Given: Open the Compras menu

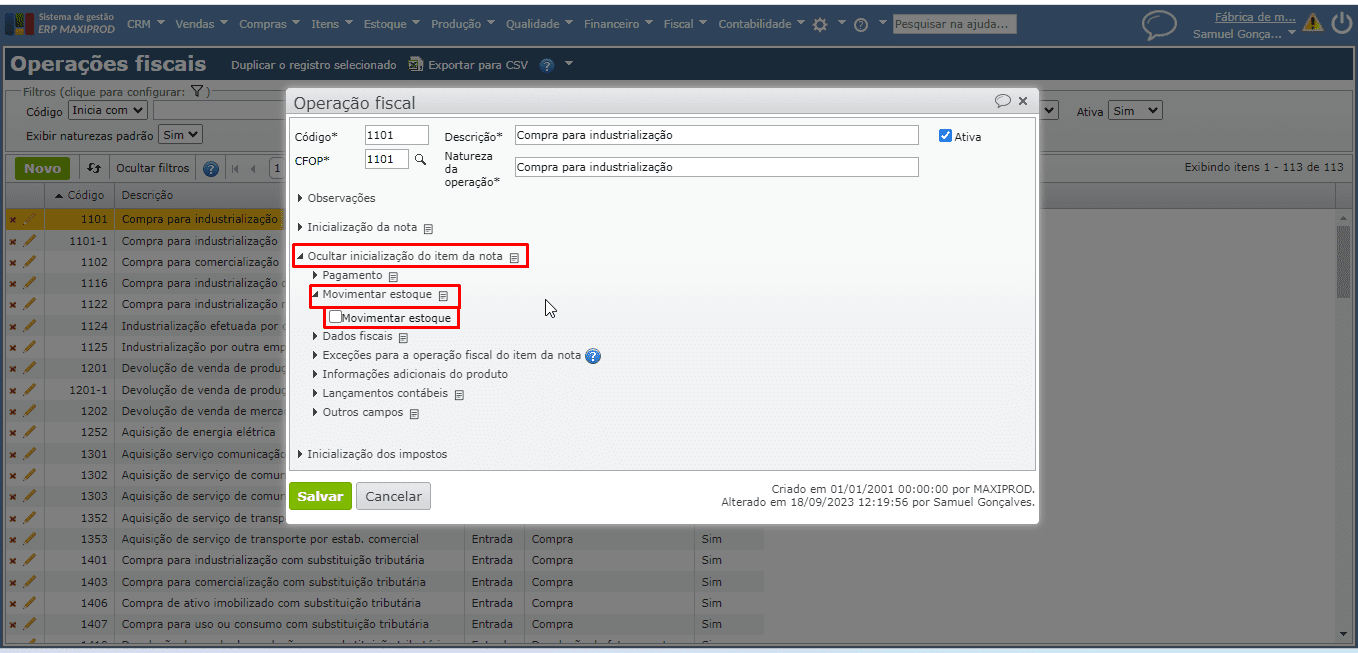Looking at the screenshot, I should click(x=269, y=24).
